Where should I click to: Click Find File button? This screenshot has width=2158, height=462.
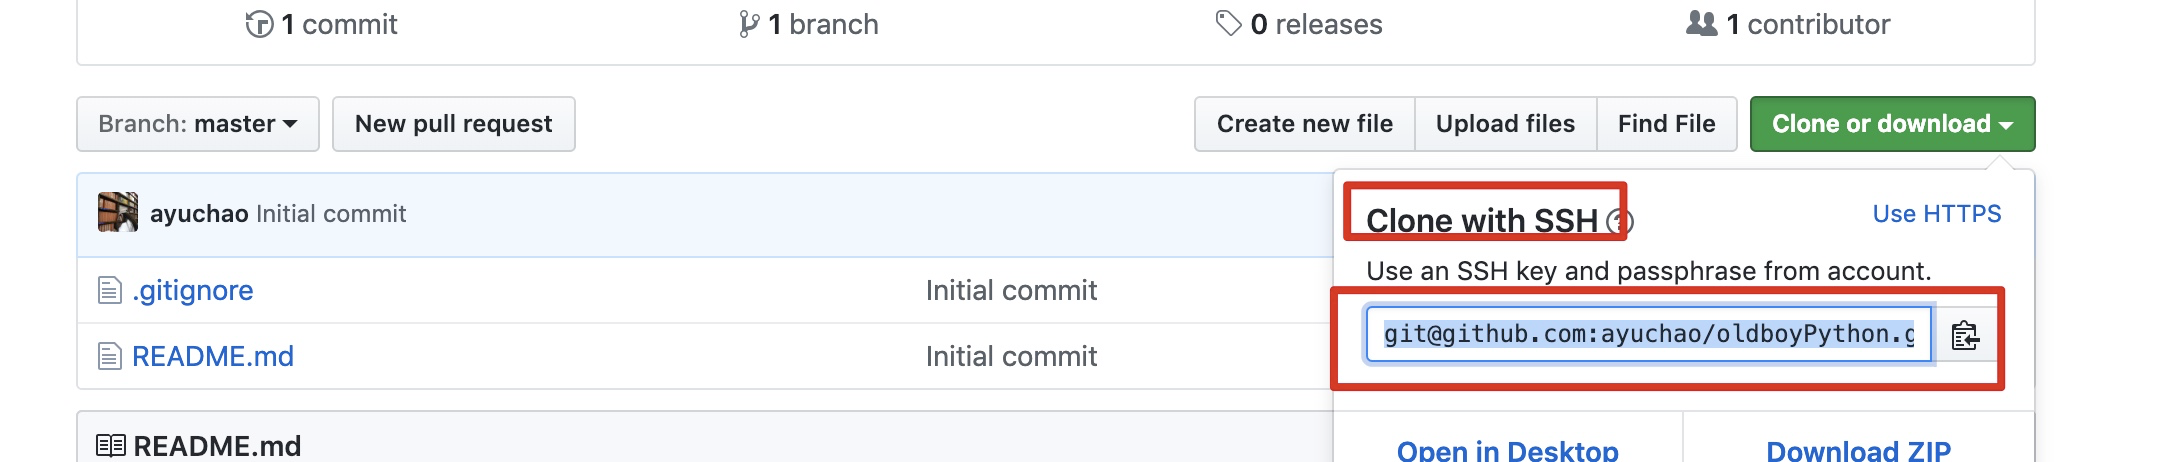click(x=1666, y=124)
